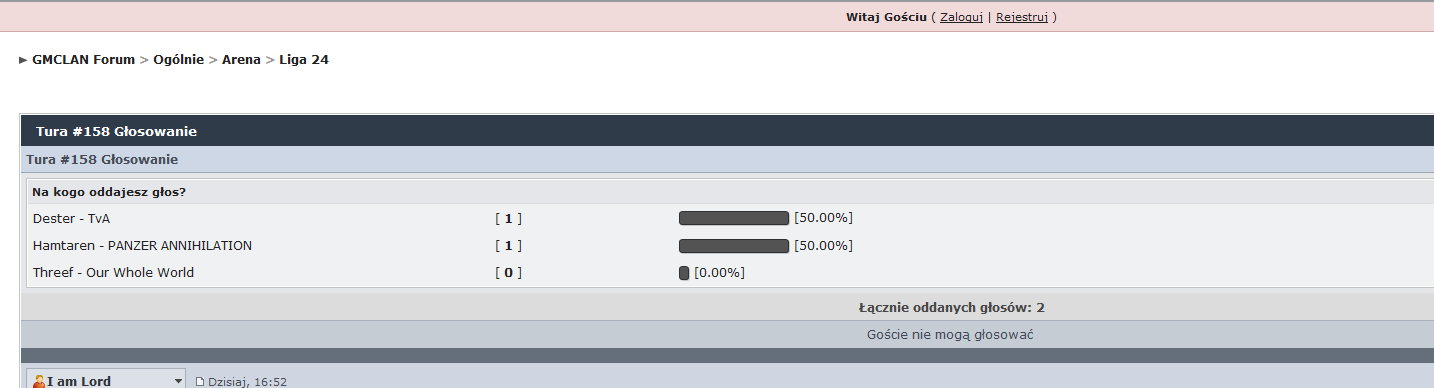Go to GMCLAN Forum in the breadcrumb

(x=83, y=60)
